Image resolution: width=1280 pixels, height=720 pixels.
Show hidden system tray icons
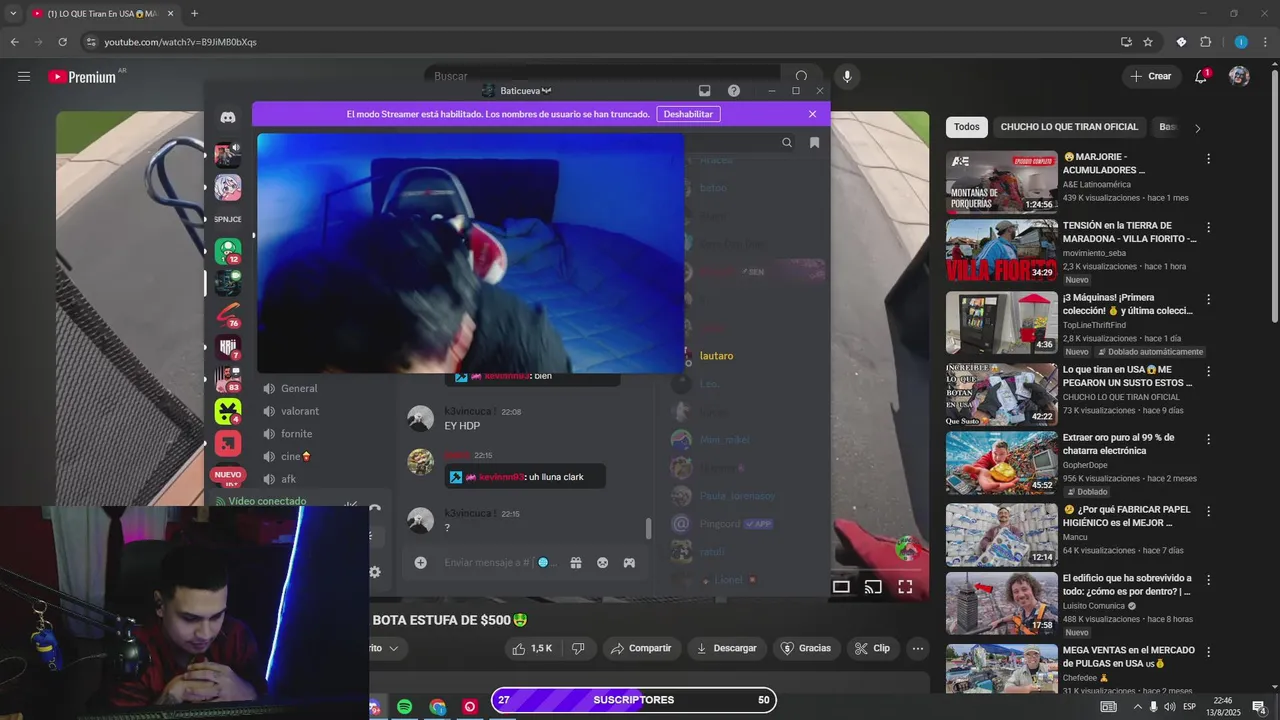point(1137,707)
